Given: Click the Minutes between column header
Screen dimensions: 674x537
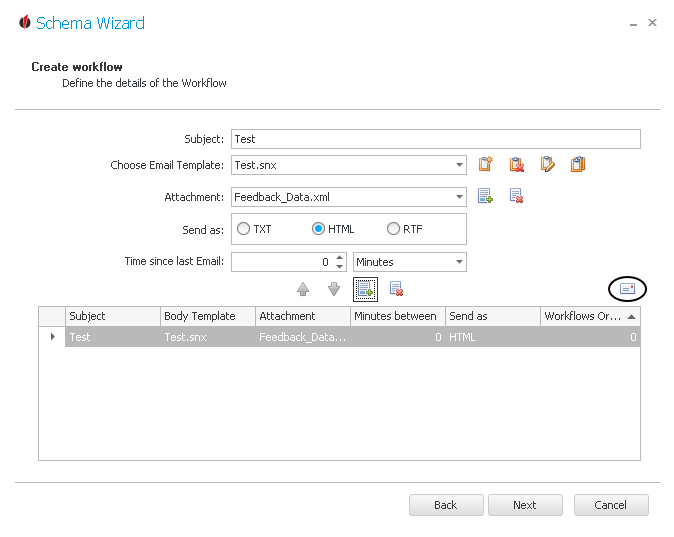Looking at the screenshot, I should coord(398,316).
